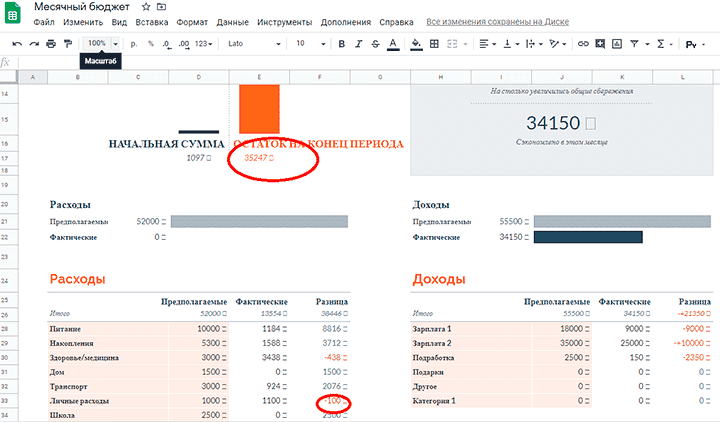Open the font size 10 dropdown

tap(308, 44)
